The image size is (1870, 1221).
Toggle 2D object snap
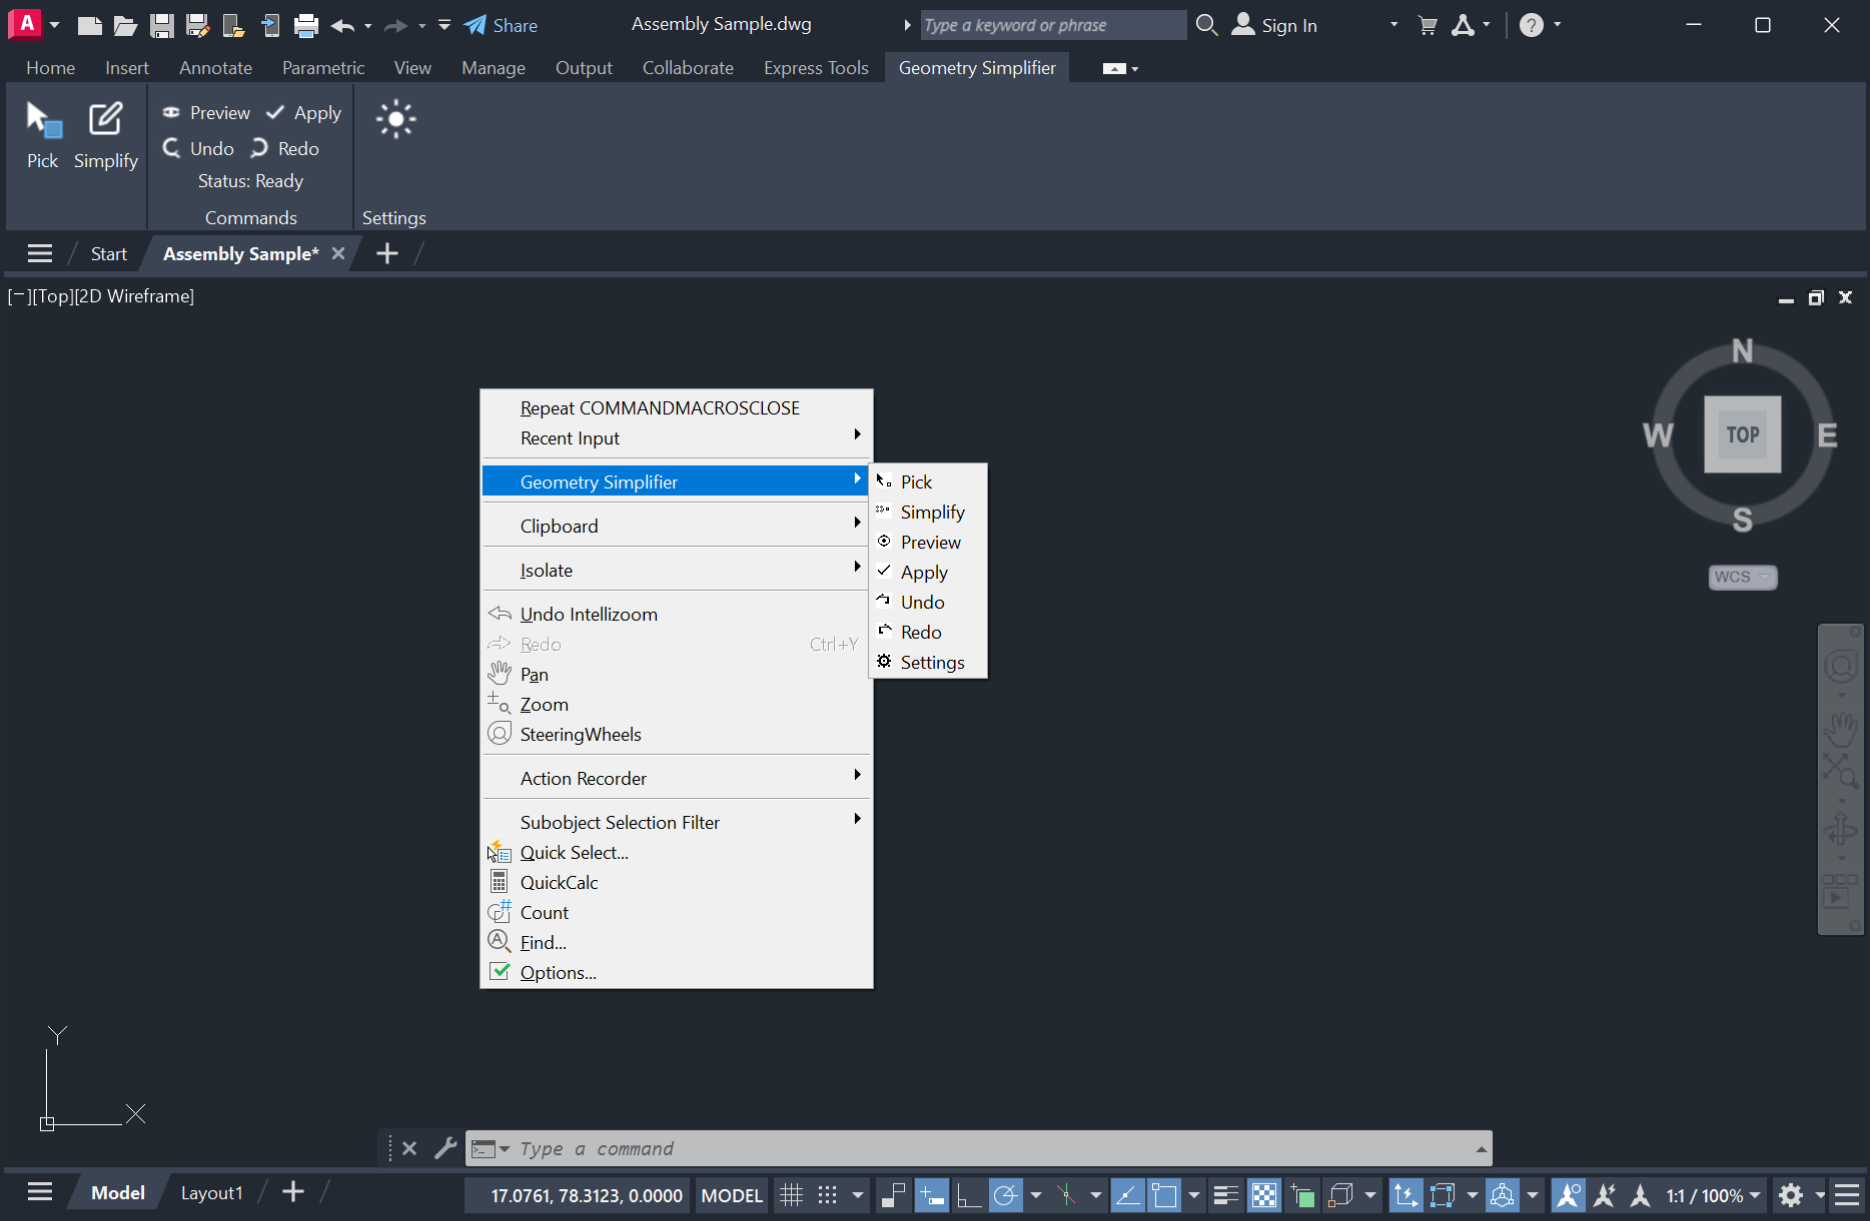(1164, 1195)
